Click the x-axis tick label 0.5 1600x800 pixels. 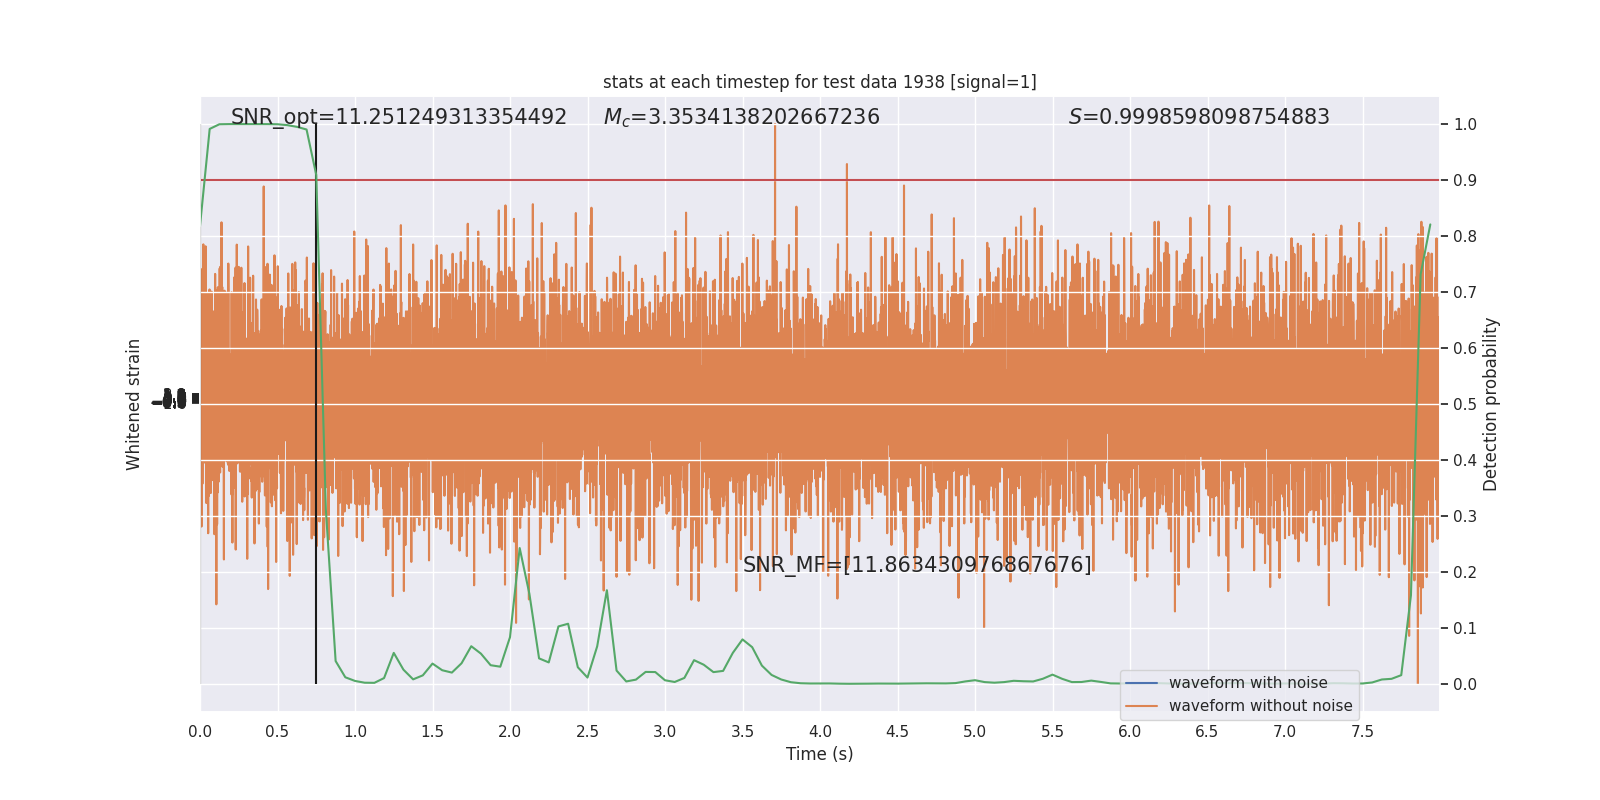277,732
